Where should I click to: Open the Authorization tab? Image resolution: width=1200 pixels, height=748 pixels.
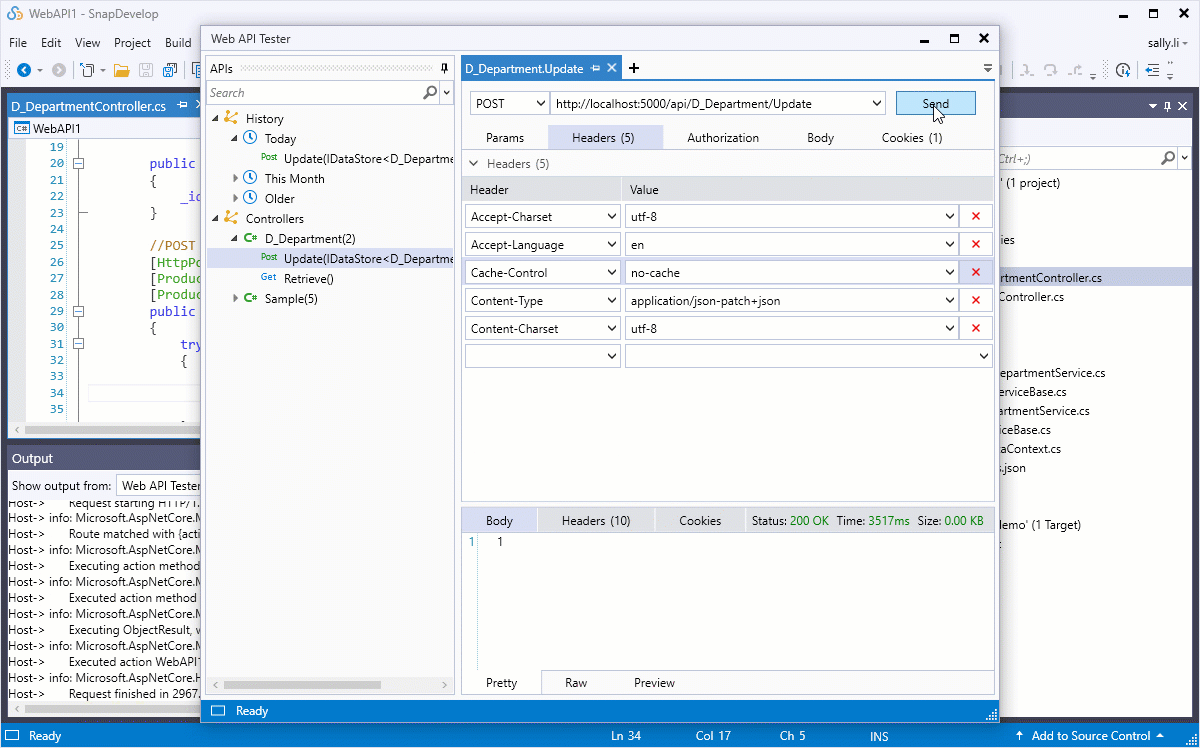tap(722, 138)
